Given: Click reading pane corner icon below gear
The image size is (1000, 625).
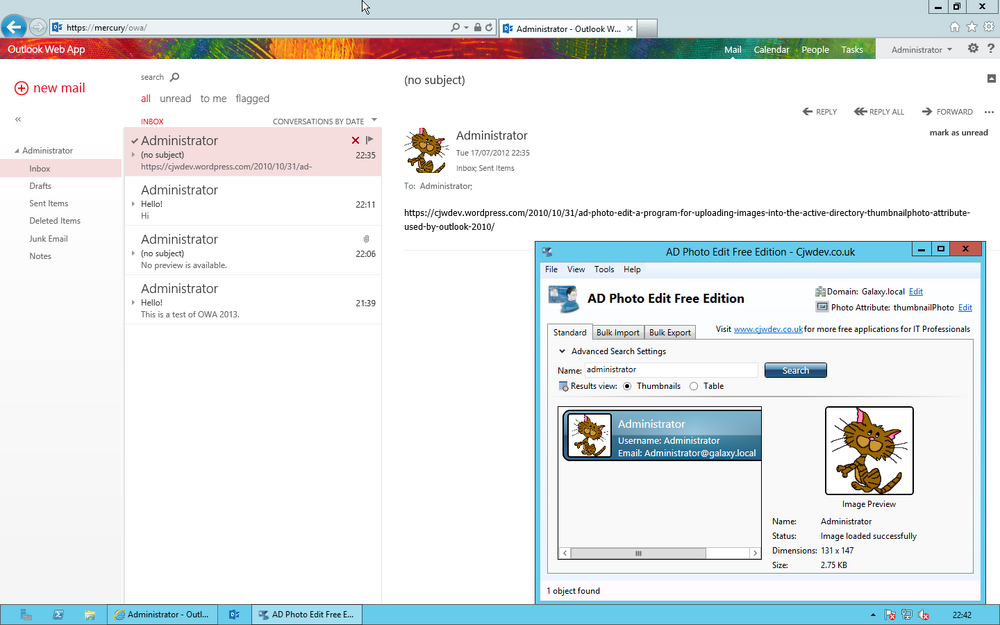Looking at the screenshot, I should [x=991, y=78].
